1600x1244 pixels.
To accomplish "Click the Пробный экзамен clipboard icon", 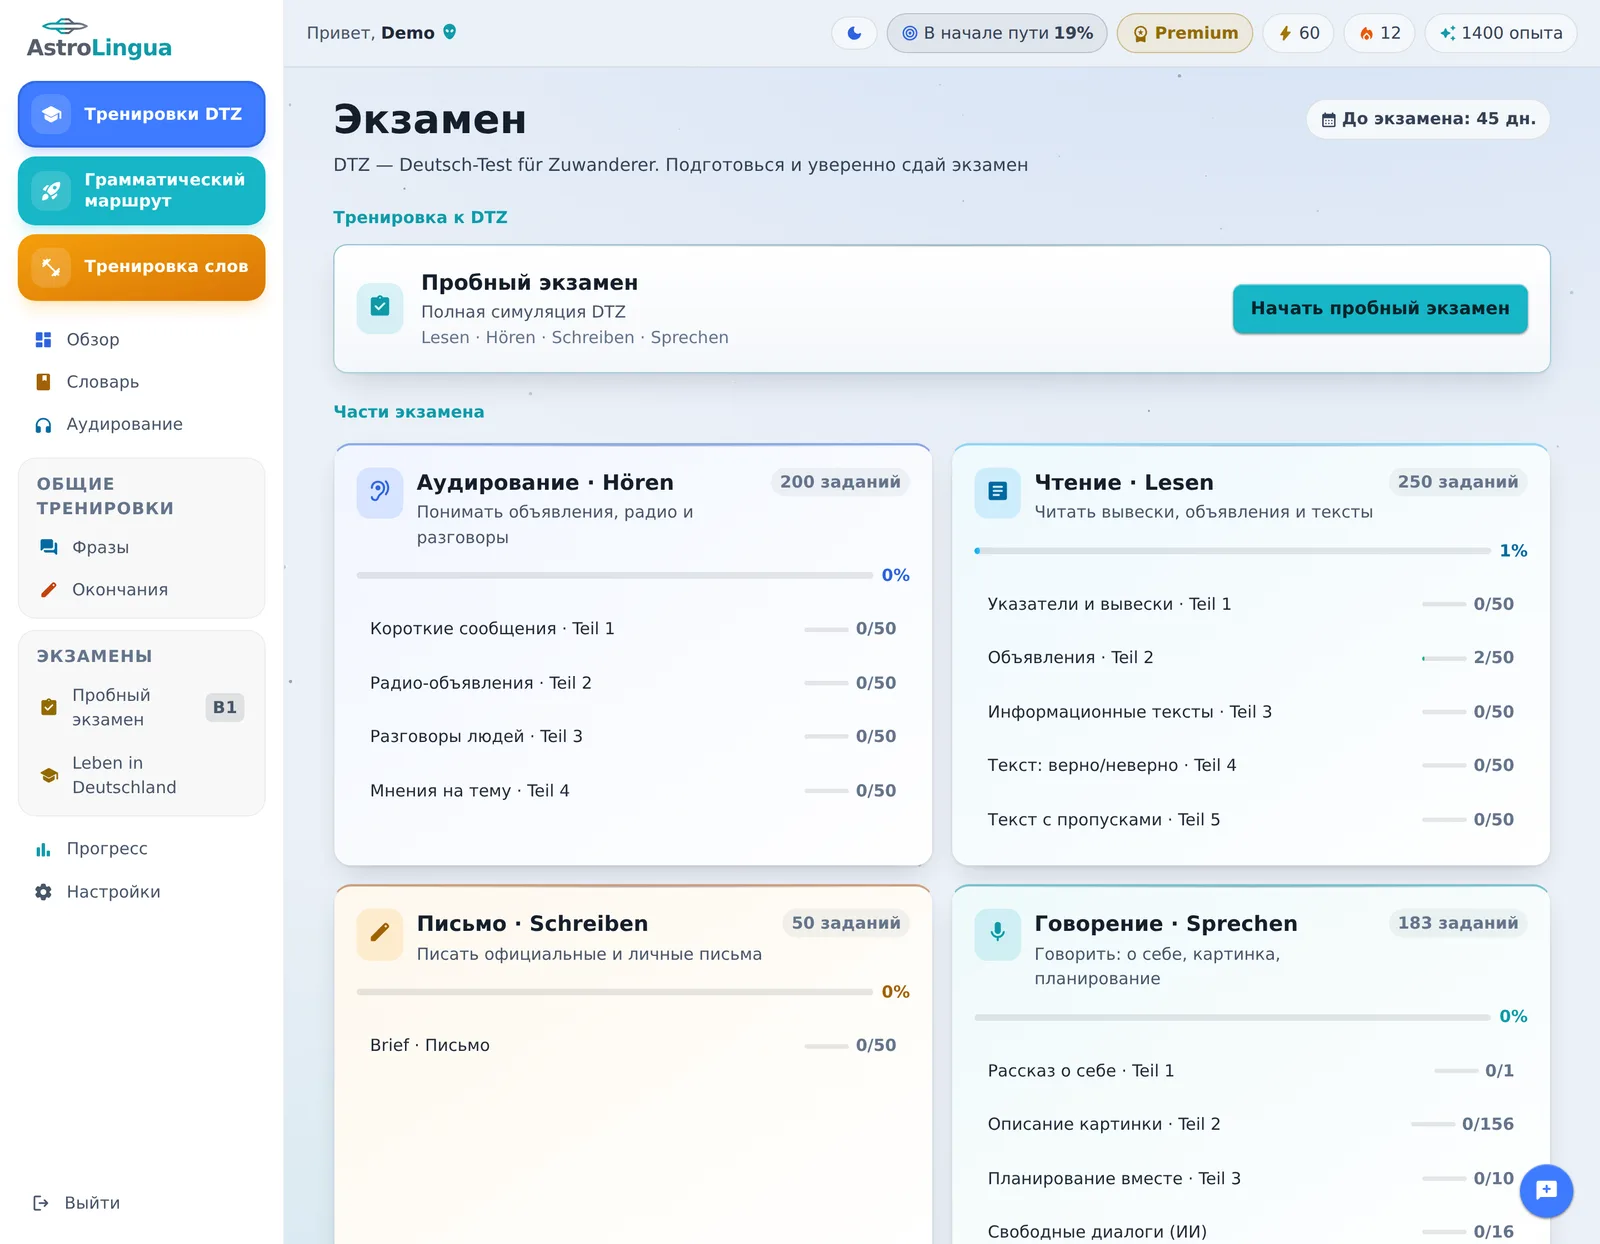I will [x=380, y=308].
